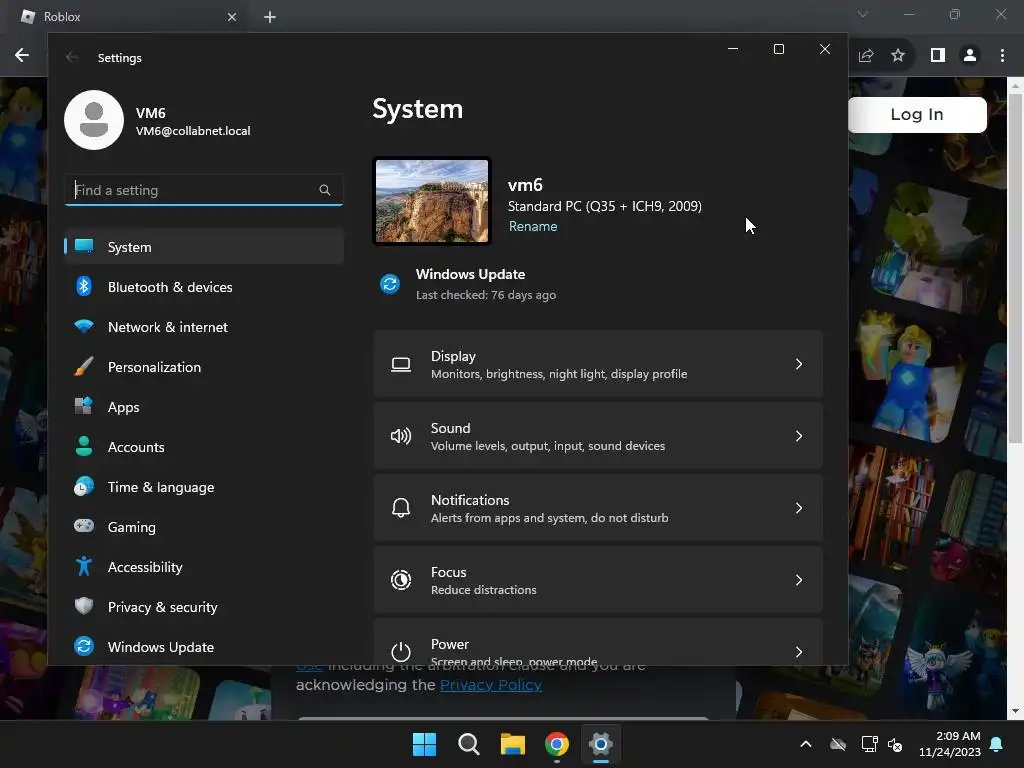Click the Accessibility figure icon
1024x768 pixels.
coord(84,566)
